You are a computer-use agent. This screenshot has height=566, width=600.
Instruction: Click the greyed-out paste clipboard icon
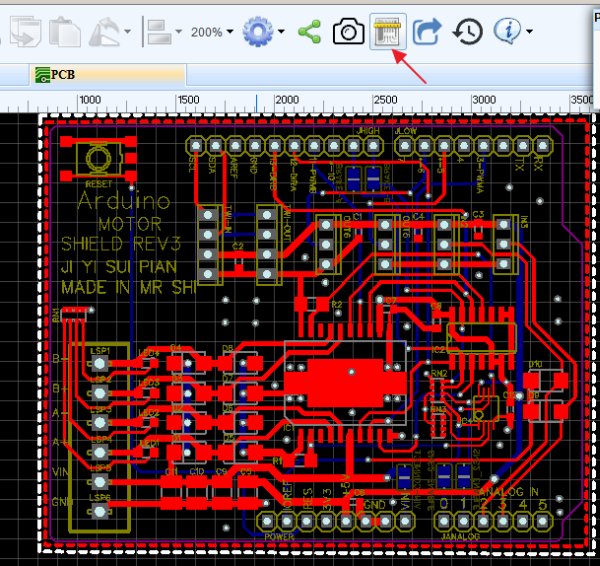pos(65,32)
